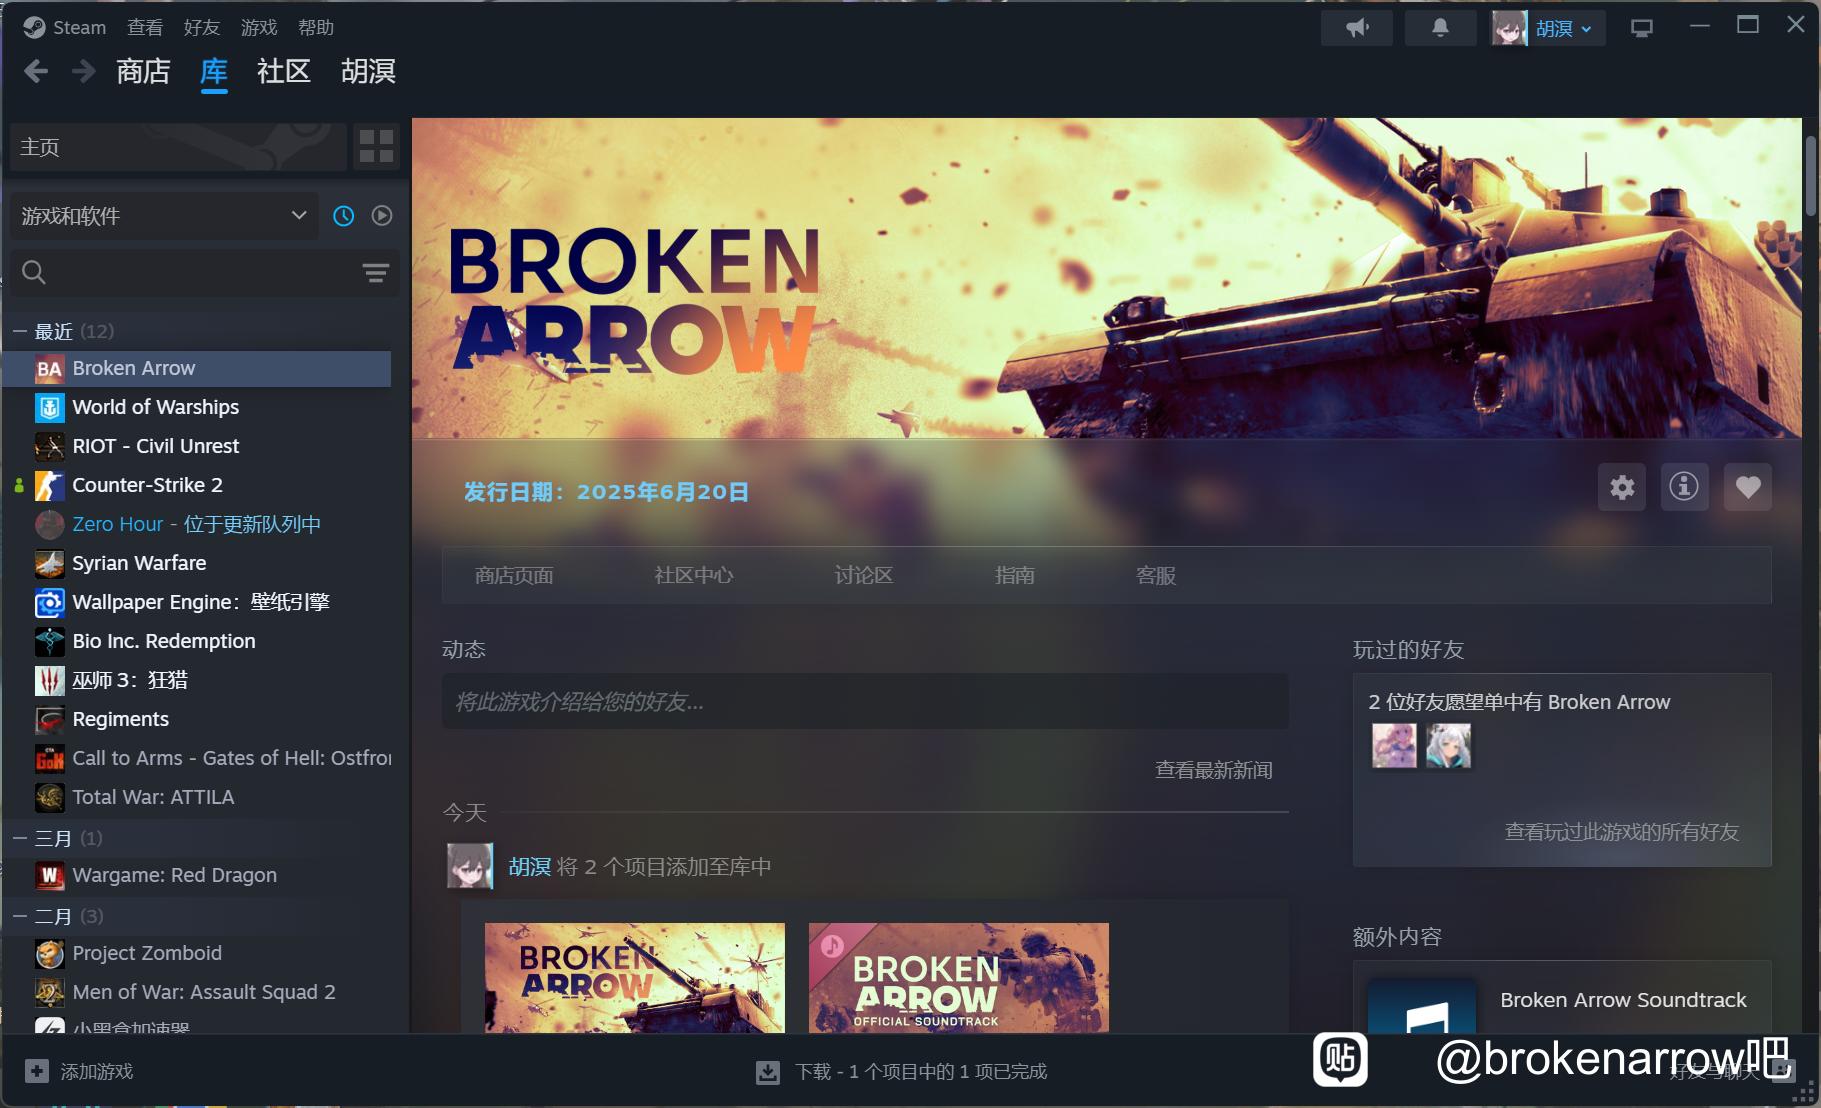The height and width of the screenshot is (1108, 1821).
Task: Open the 指南 link
Action: coord(1015,575)
